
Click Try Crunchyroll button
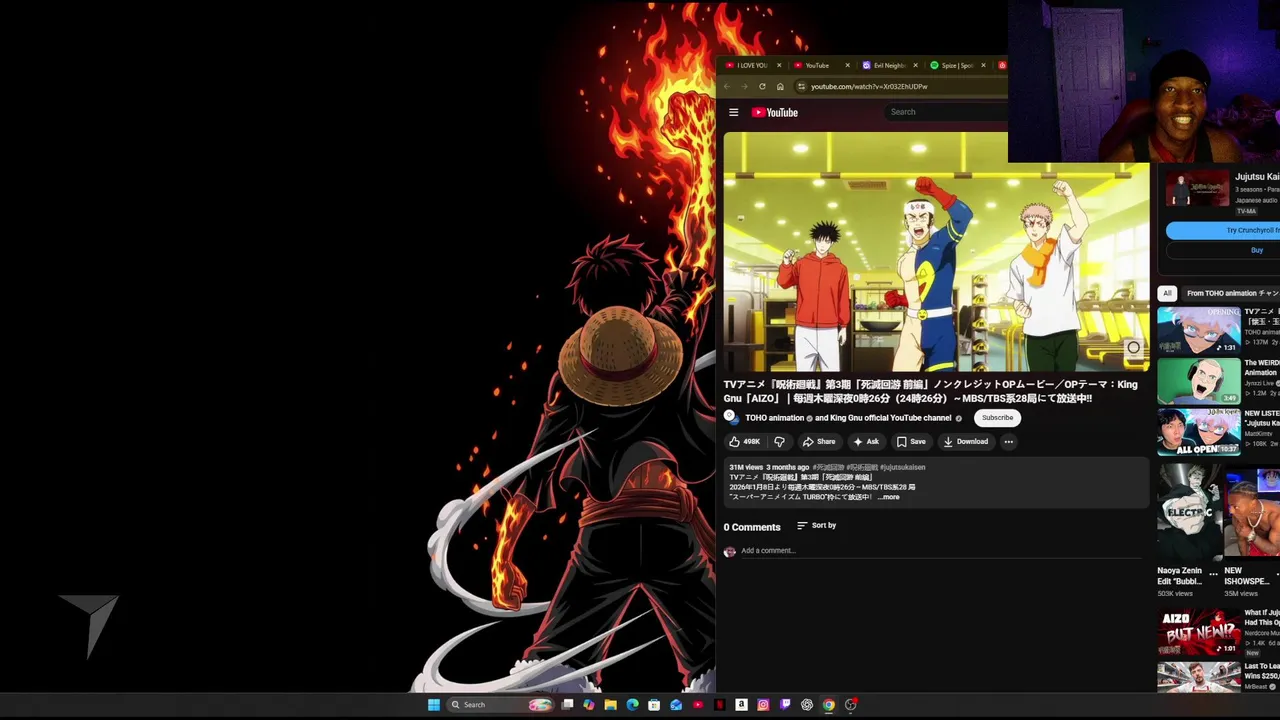[x=1223, y=230]
